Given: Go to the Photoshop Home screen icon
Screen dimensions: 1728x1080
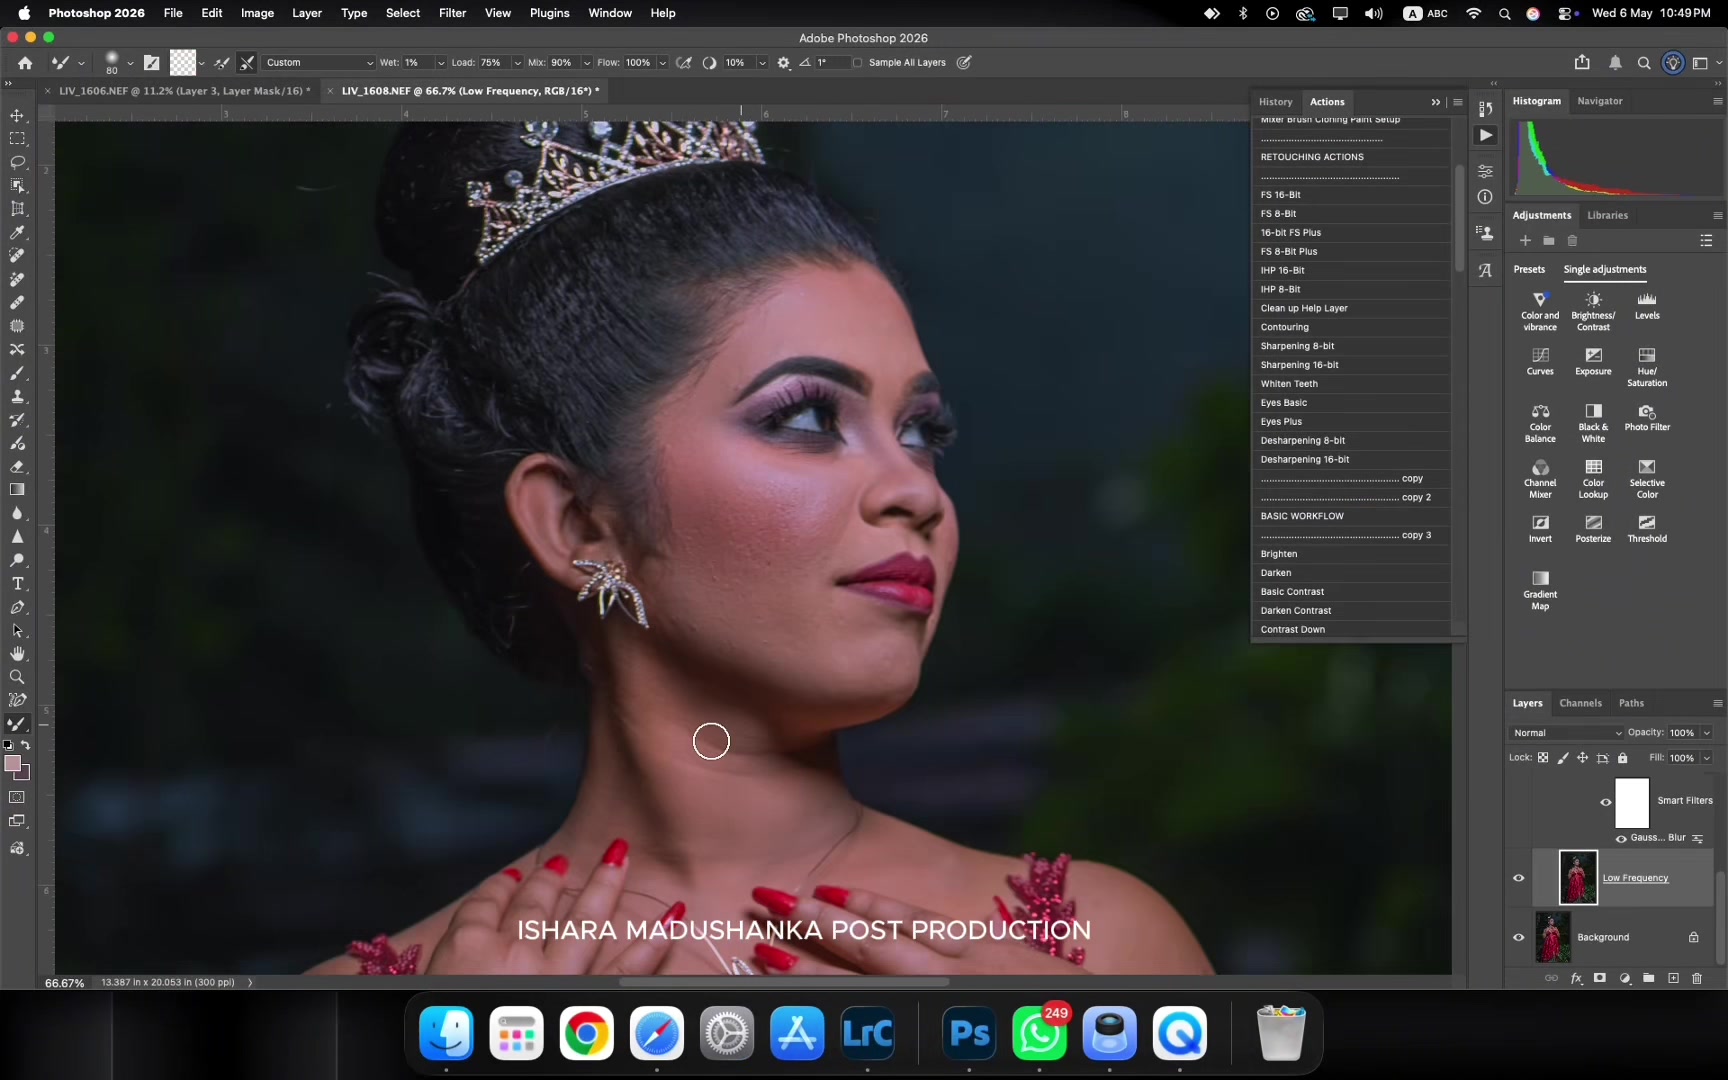Looking at the screenshot, I should coord(25,62).
